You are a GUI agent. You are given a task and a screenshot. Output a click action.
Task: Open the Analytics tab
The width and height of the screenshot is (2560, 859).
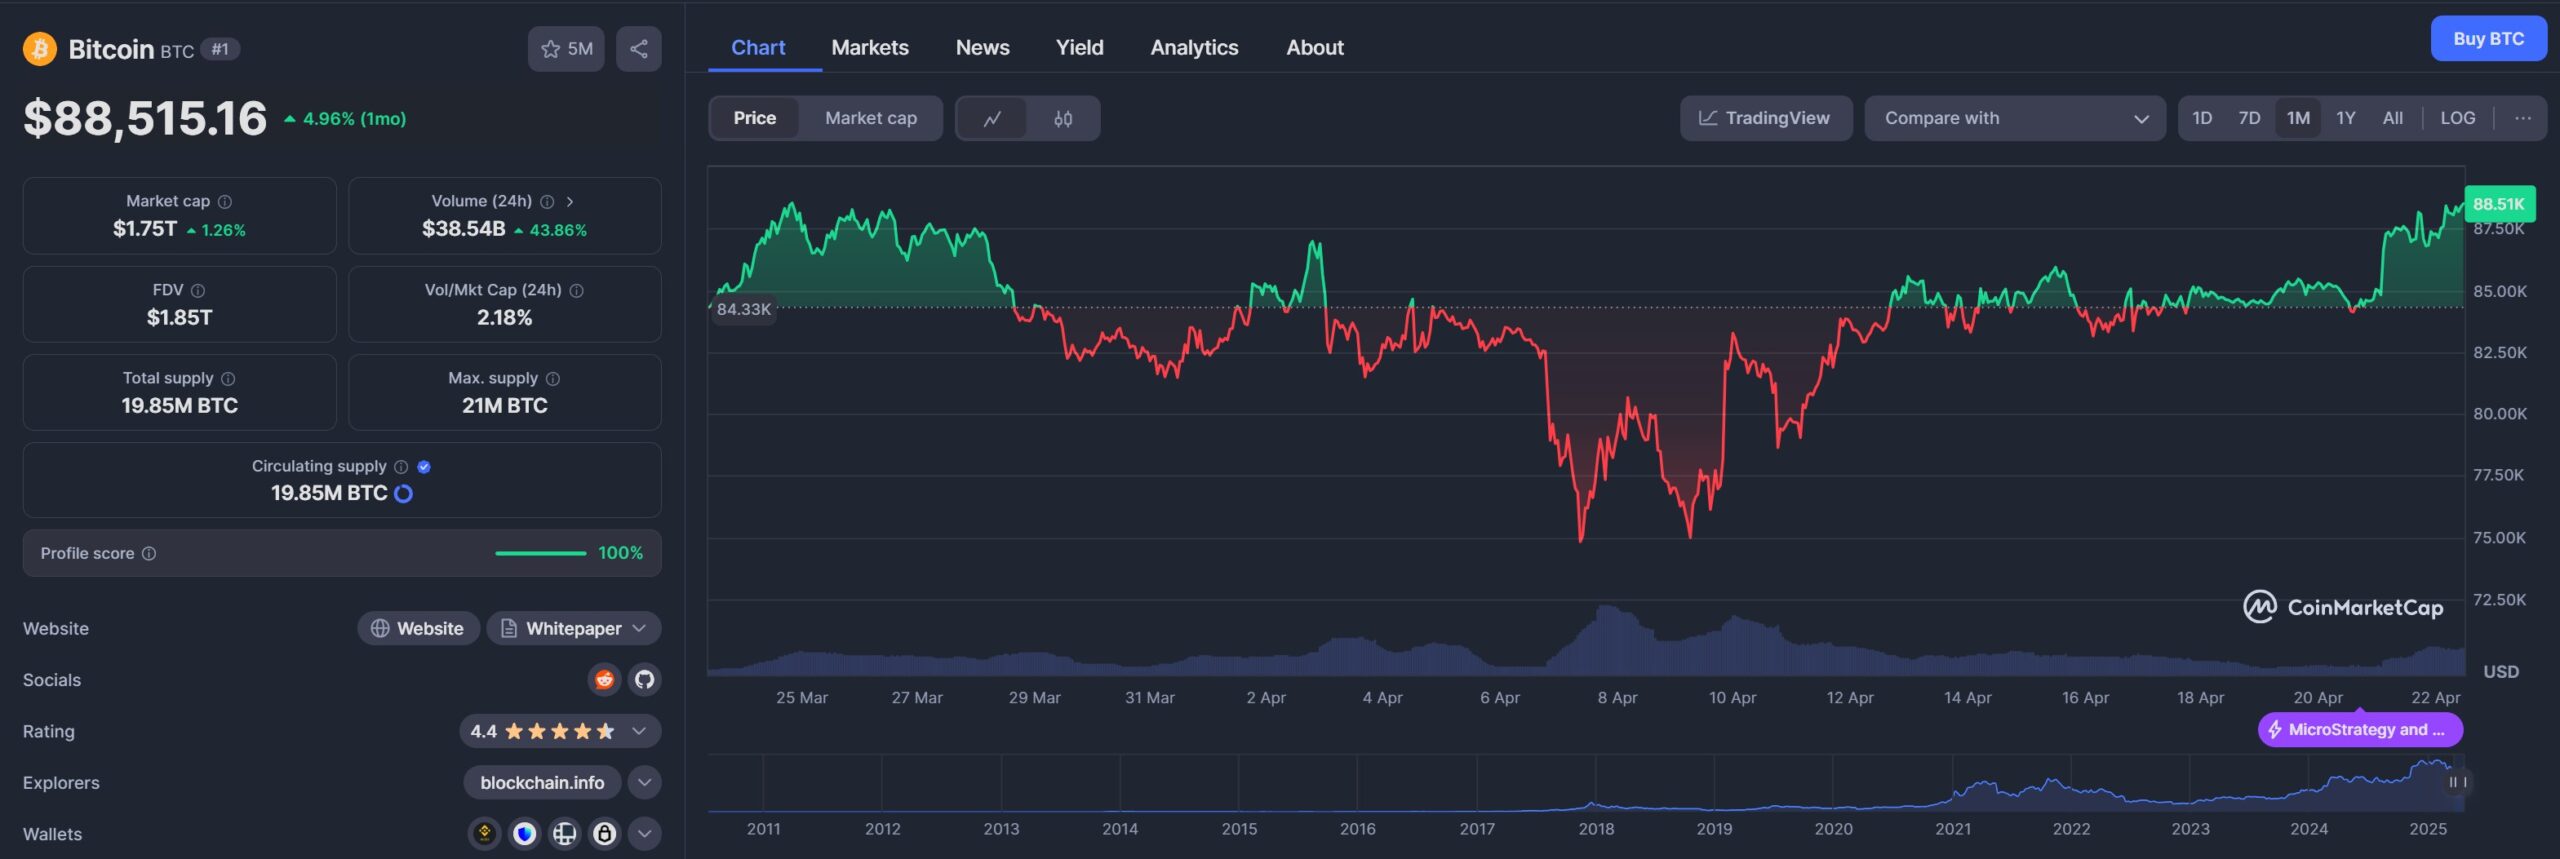1194,48
